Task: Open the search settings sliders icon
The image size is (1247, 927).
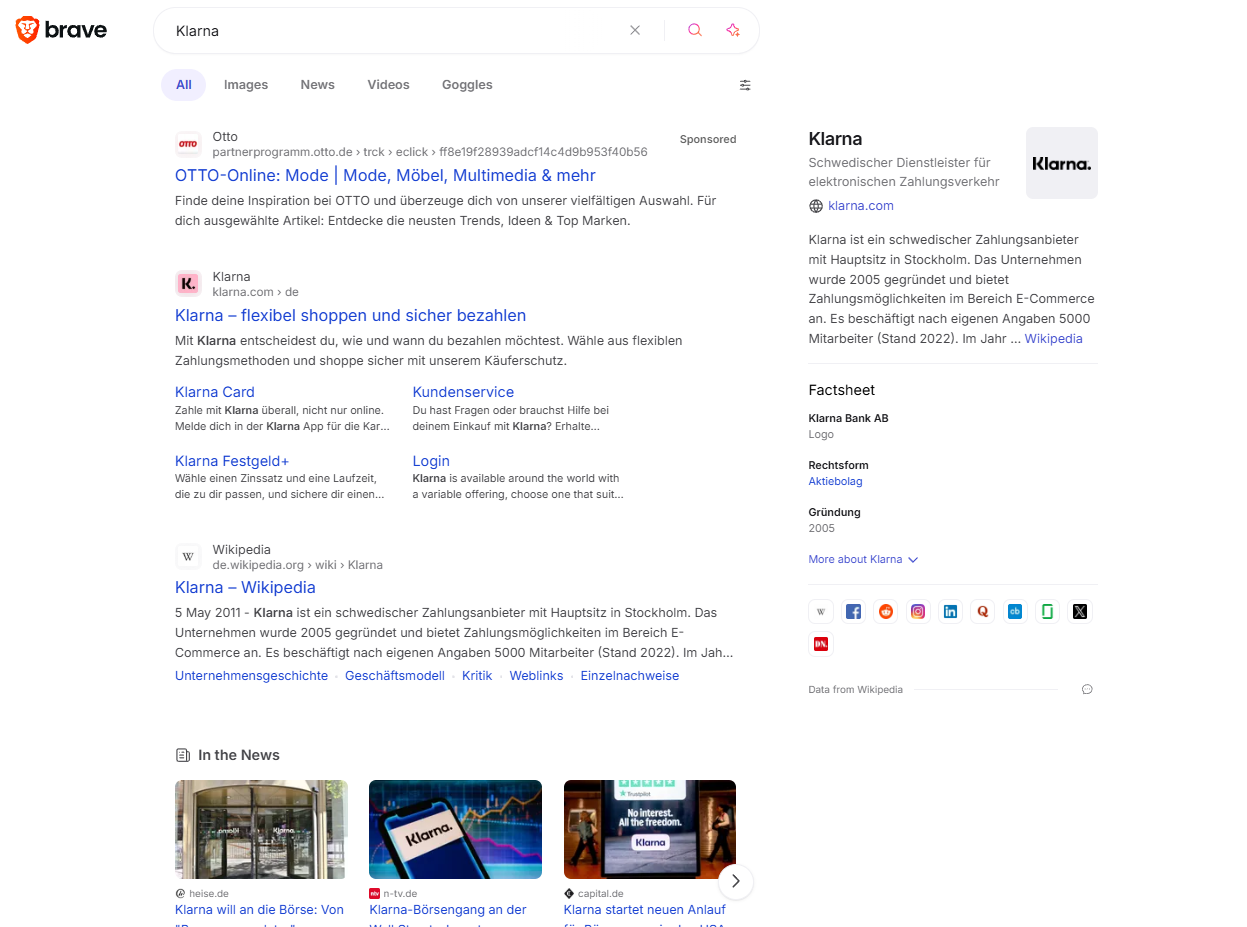Action: point(745,85)
